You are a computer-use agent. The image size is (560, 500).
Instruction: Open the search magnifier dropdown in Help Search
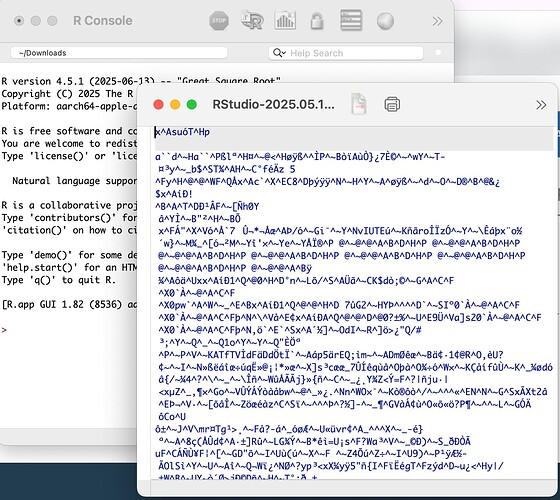[x=279, y=53]
